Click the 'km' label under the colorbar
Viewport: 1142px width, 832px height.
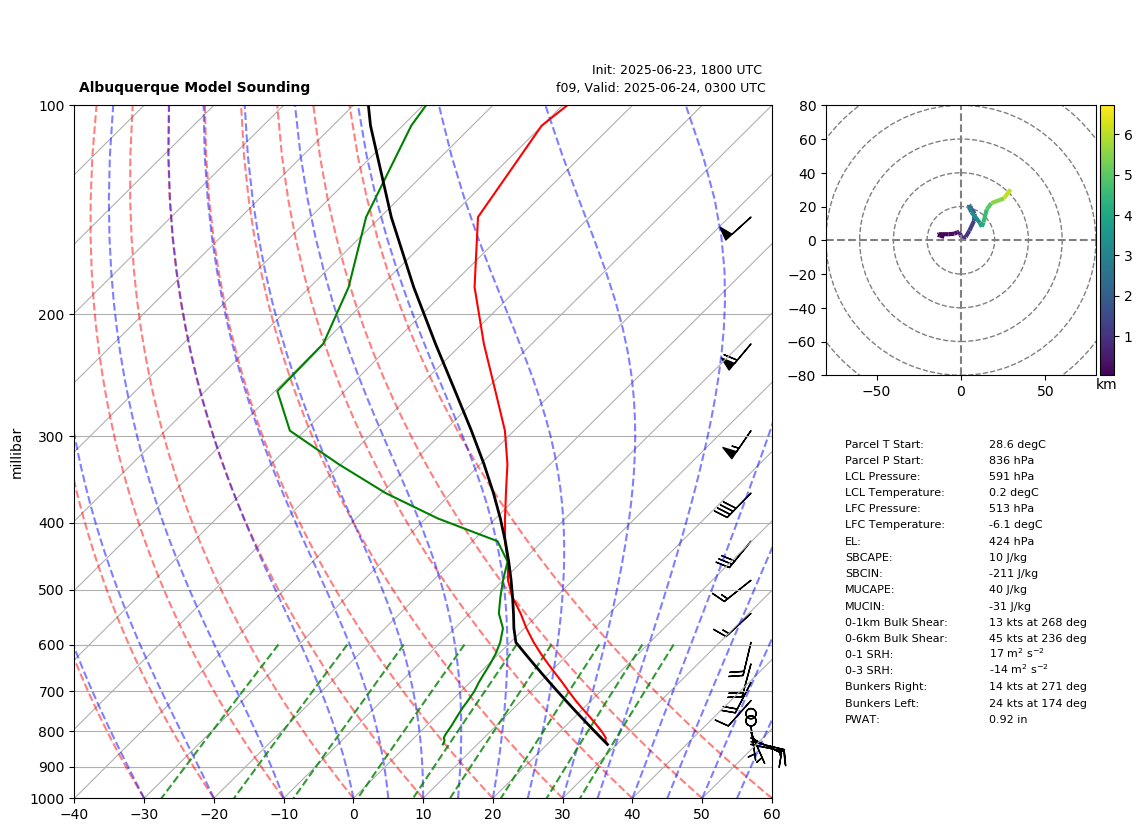coord(1106,384)
